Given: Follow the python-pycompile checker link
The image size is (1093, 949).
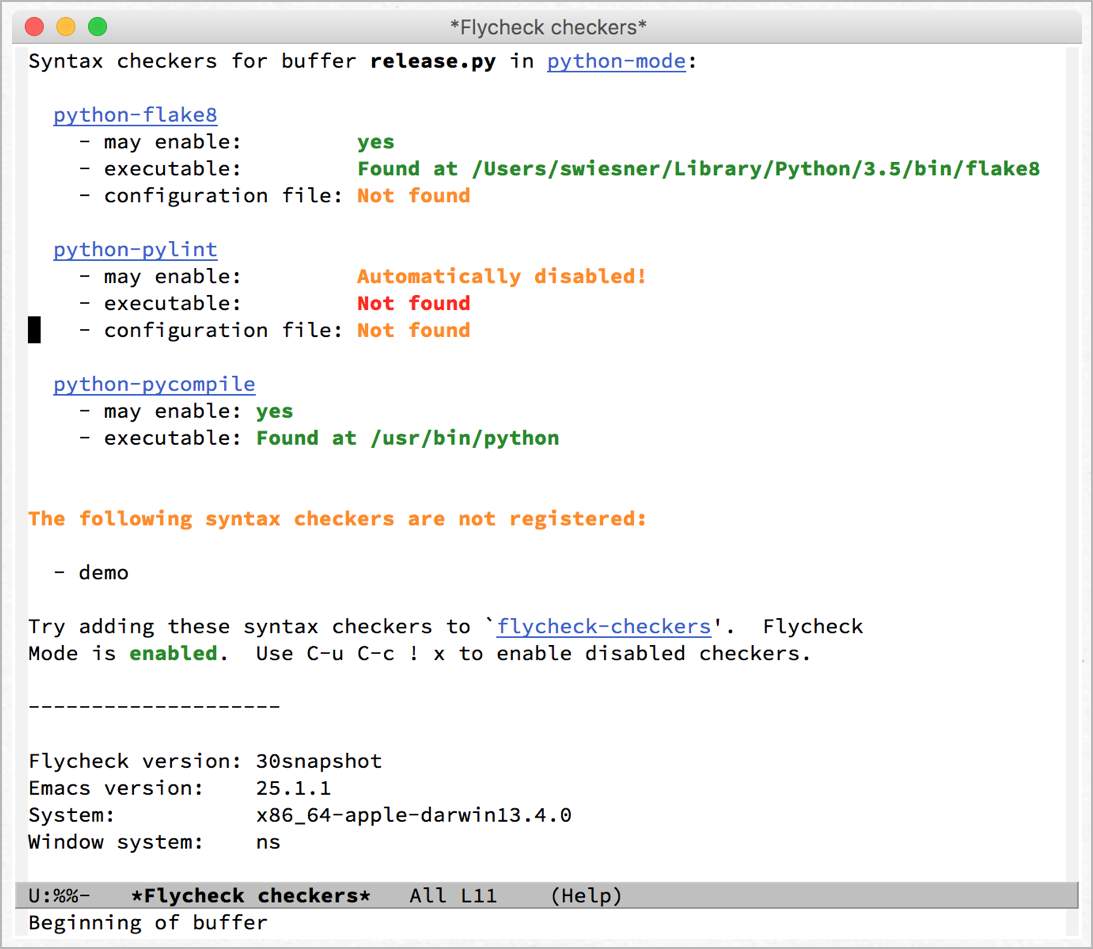Looking at the screenshot, I should (x=154, y=384).
